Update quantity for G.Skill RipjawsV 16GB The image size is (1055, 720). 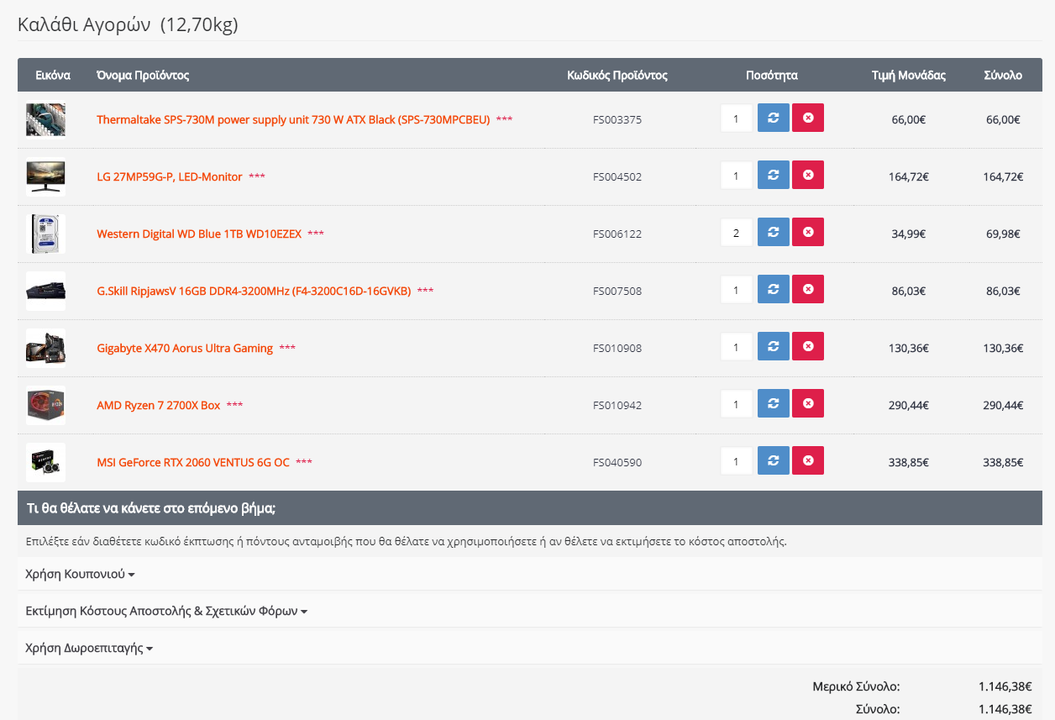click(773, 289)
